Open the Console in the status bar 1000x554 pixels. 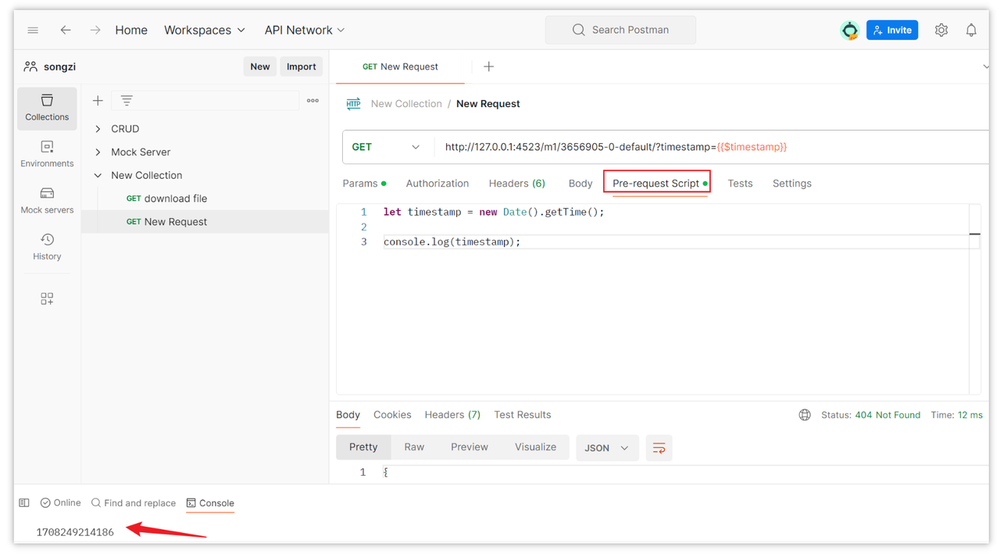point(210,503)
